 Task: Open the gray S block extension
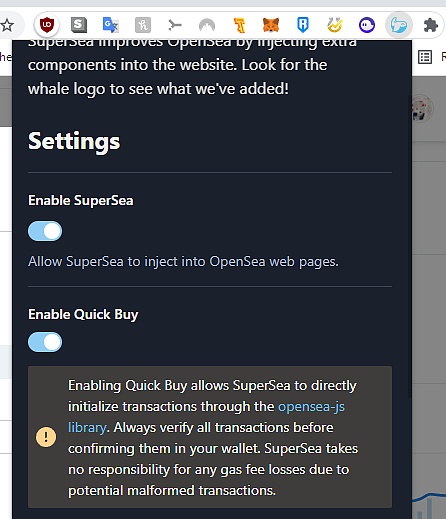pyautogui.click(x=79, y=25)
